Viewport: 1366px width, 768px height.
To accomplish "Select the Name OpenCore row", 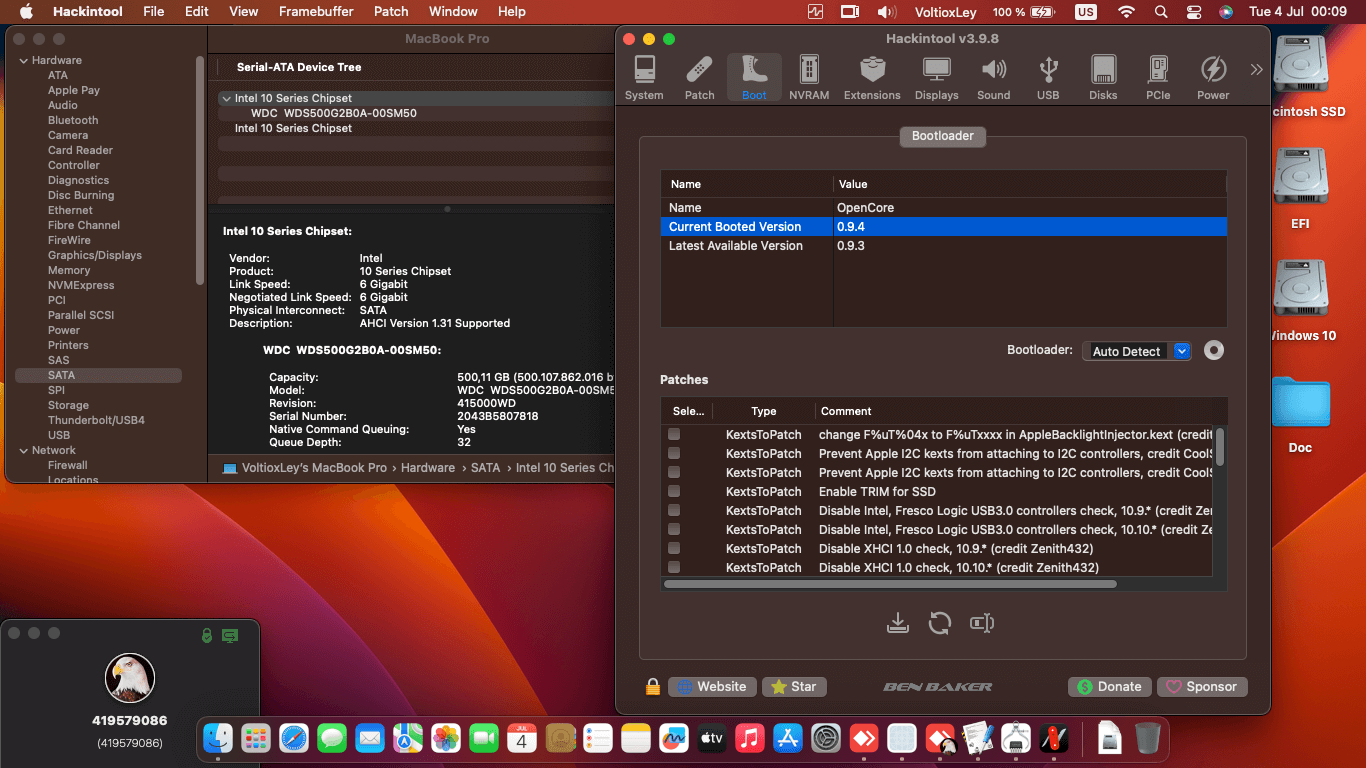I will click(943, 208).
